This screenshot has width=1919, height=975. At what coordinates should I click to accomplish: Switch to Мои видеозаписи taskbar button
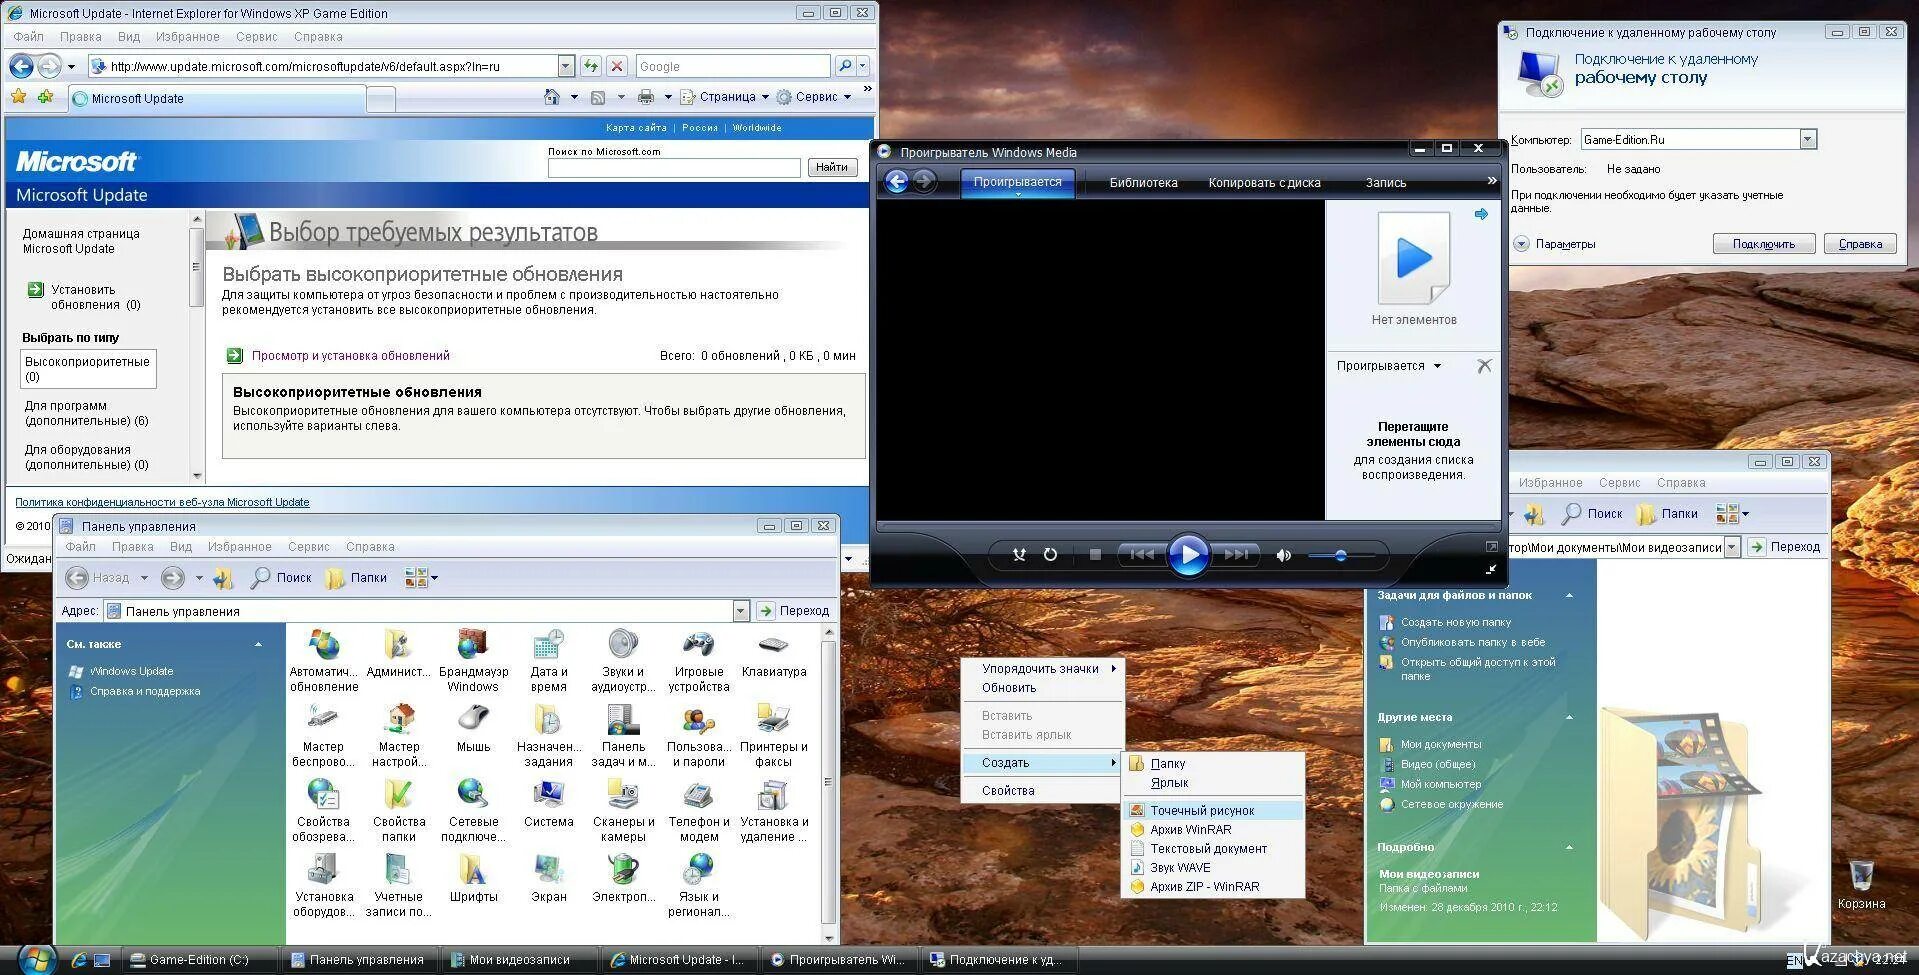[520, 960]
